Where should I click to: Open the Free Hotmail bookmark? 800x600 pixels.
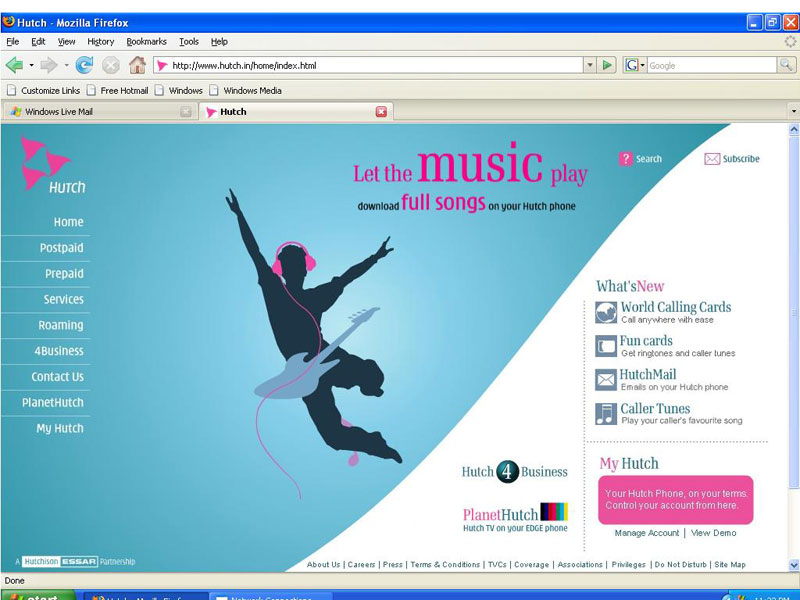pos(118,90)
